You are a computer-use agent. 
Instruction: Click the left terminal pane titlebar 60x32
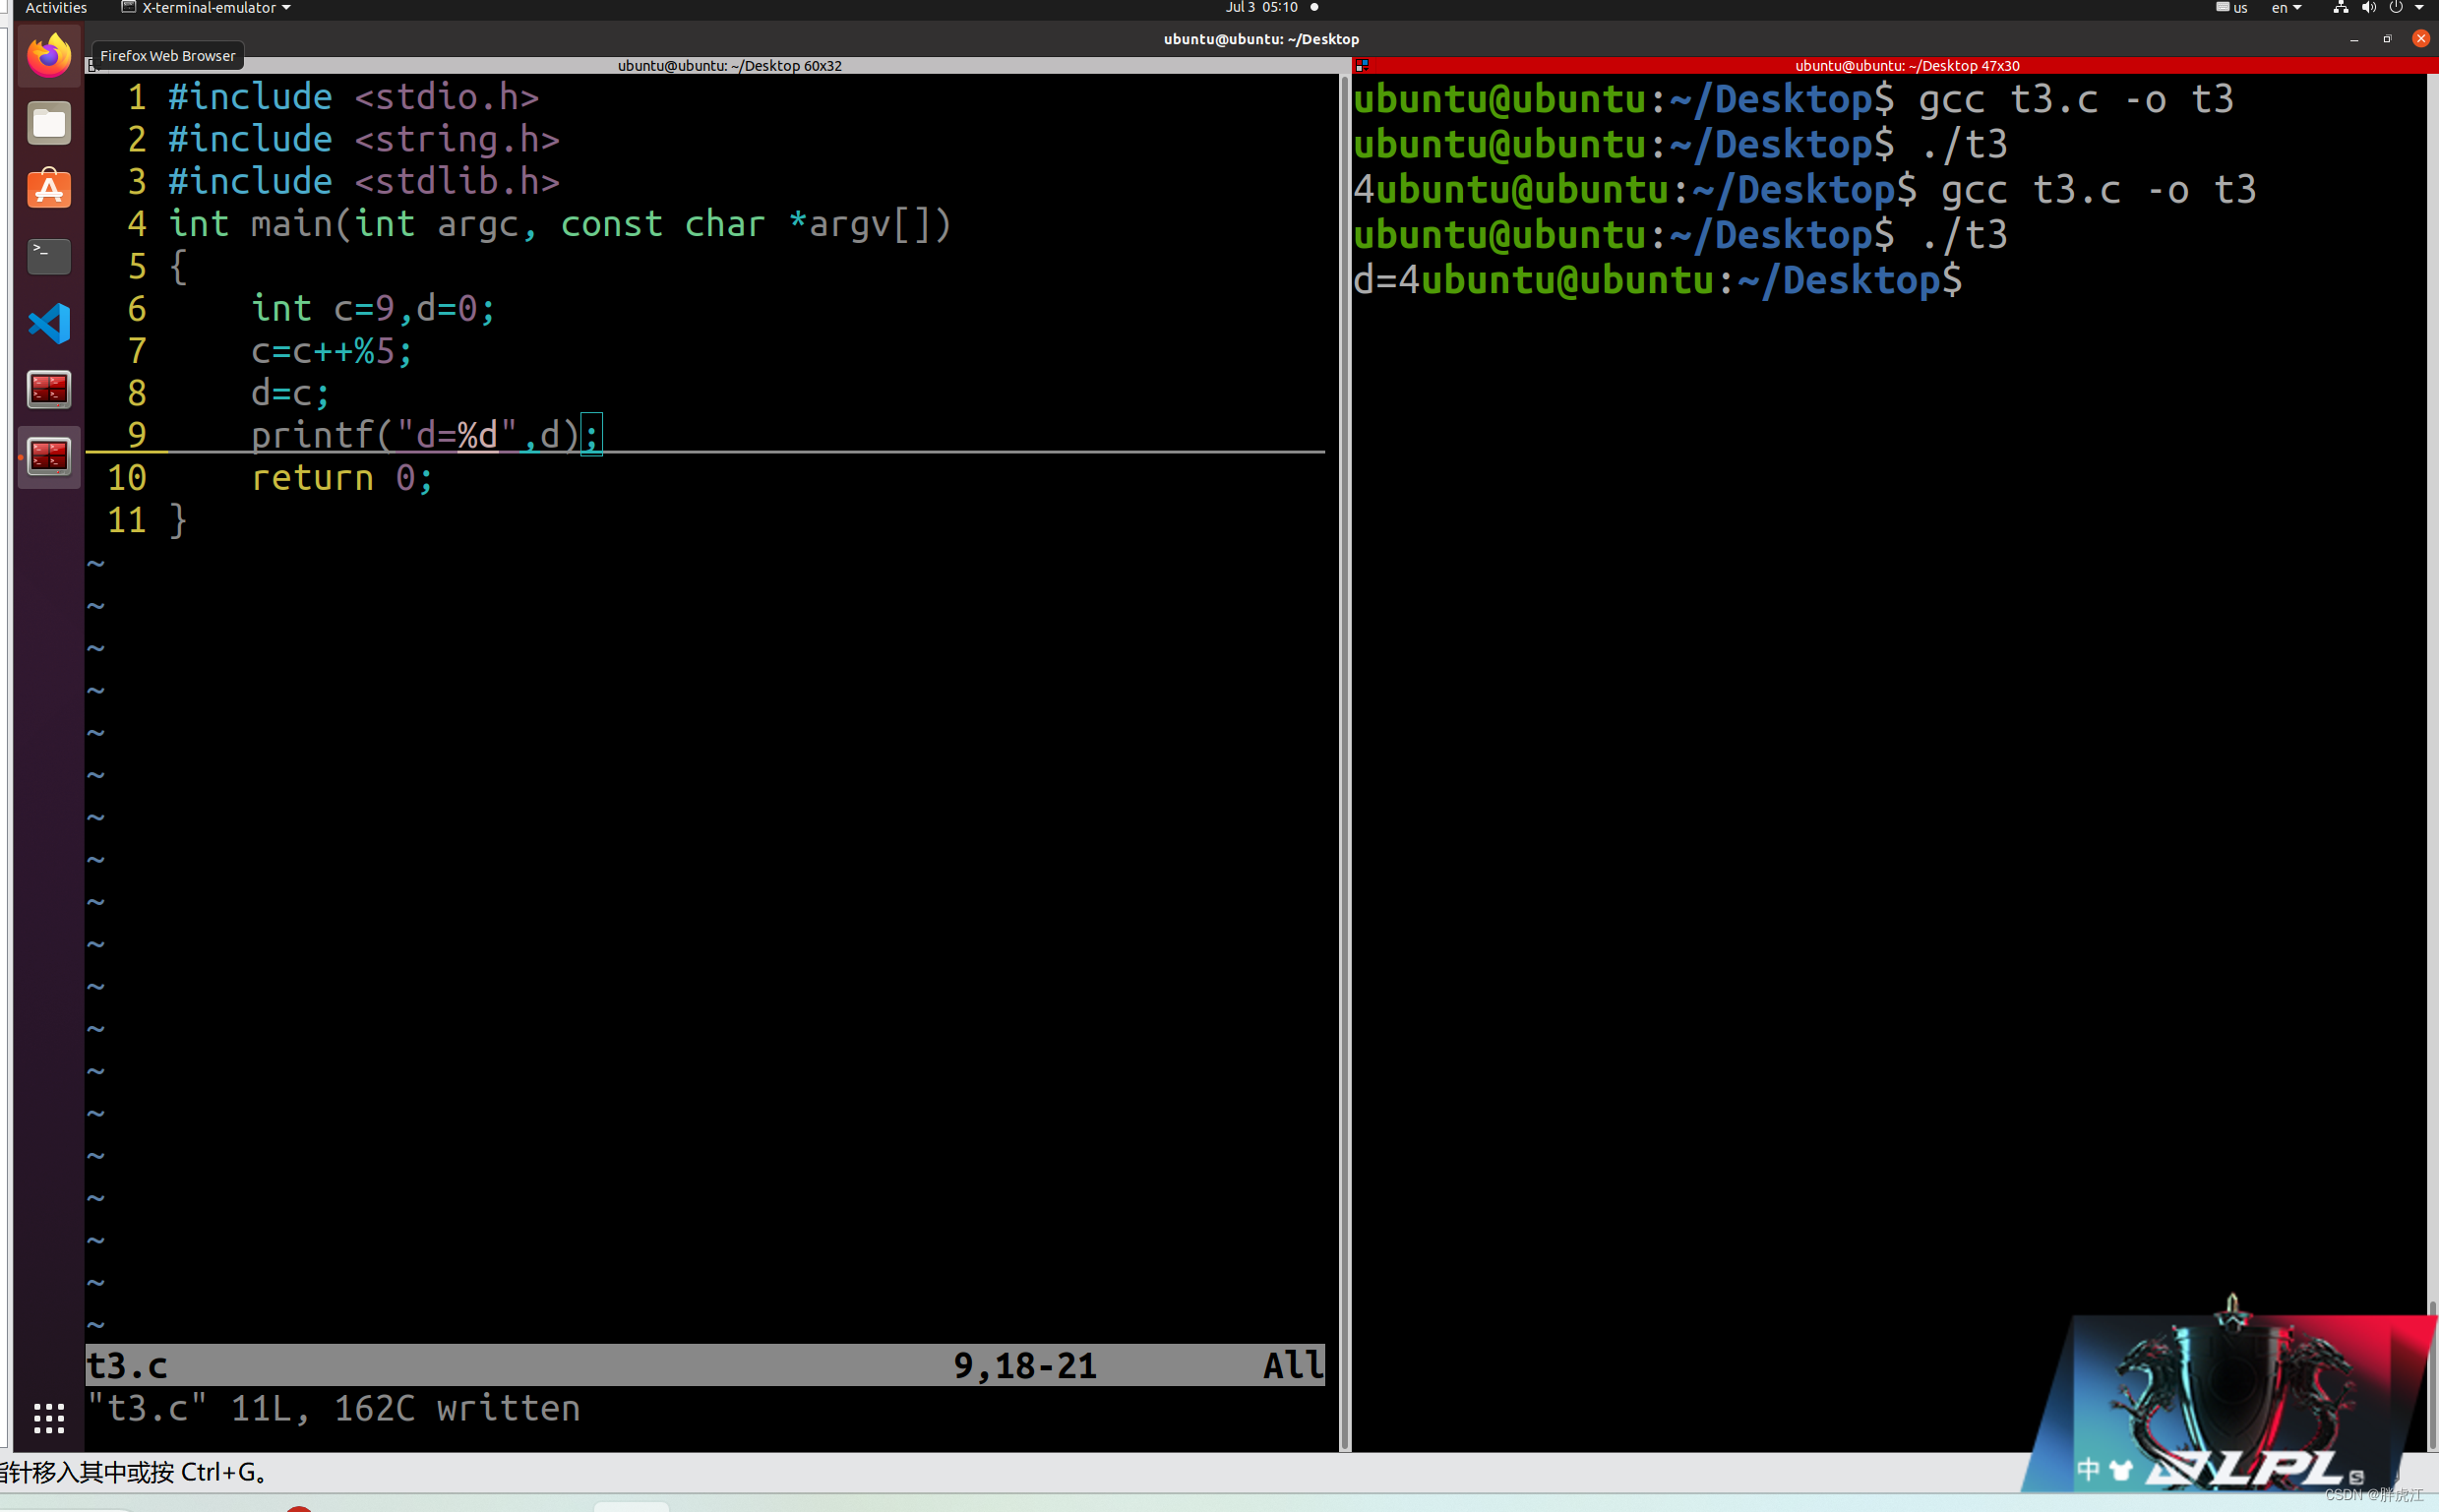729,66
